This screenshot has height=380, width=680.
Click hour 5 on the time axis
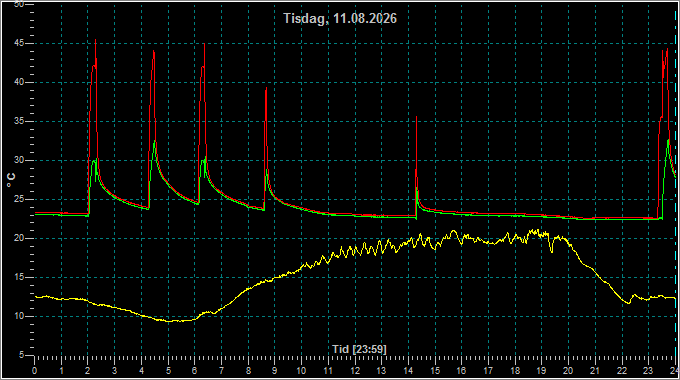[168, 371]
